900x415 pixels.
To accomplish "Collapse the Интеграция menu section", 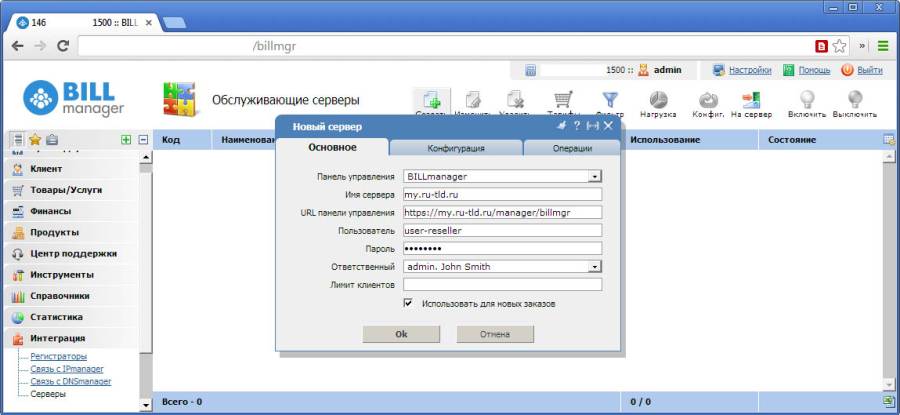I will tap(71, 338).
